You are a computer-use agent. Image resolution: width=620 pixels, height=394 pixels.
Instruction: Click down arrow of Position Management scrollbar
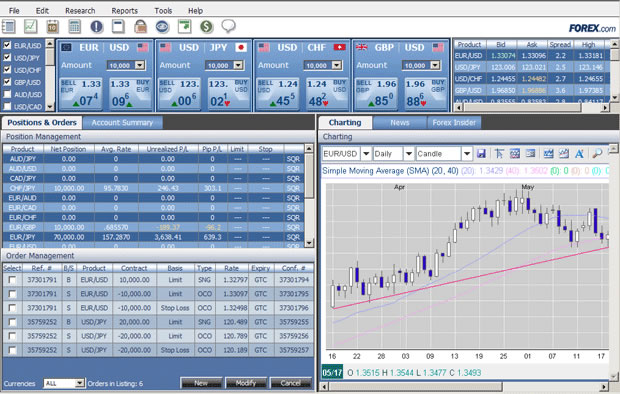[x=309, y=243]
